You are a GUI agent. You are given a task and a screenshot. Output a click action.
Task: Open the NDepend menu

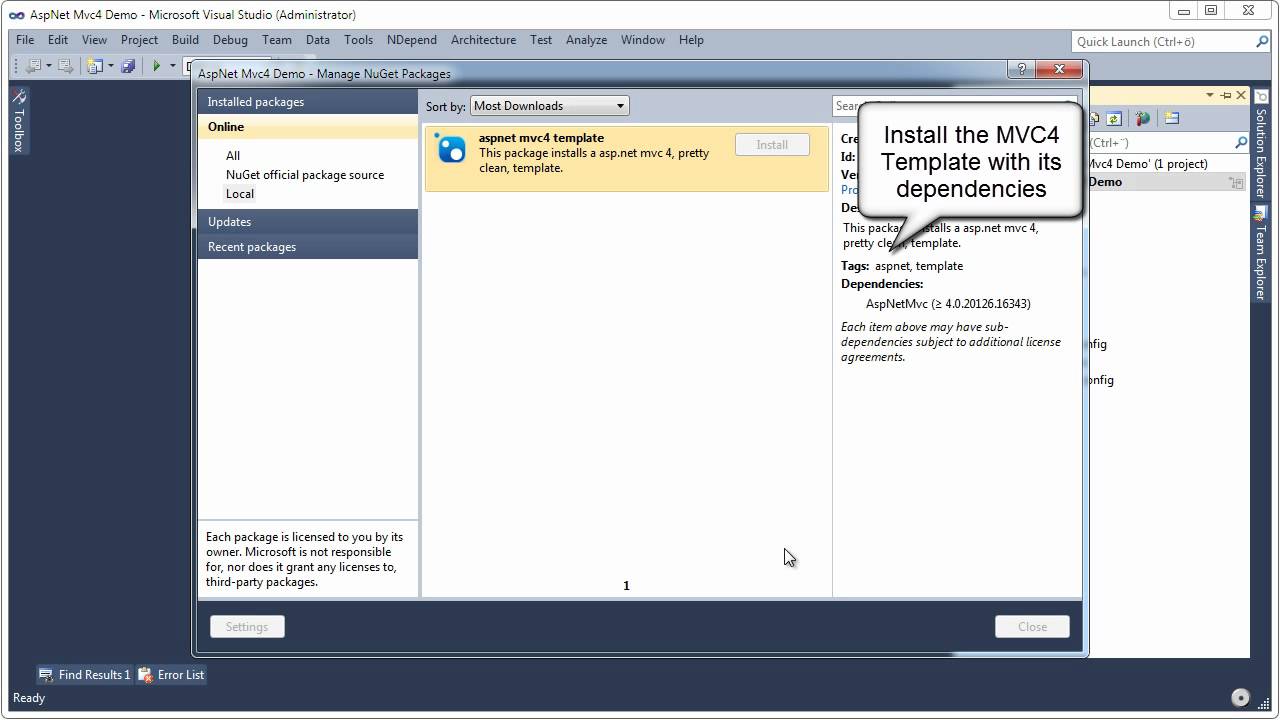coord(412,40)
